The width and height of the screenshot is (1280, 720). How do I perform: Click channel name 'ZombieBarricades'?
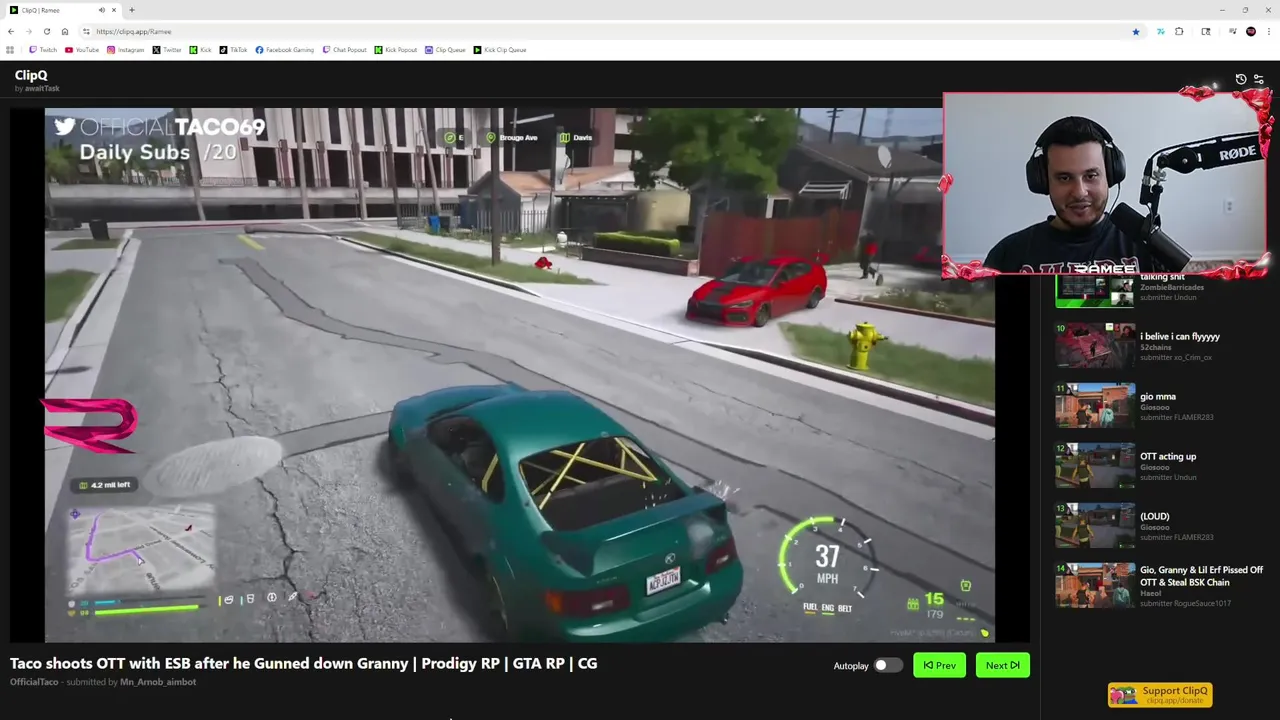pos(1172,287)
